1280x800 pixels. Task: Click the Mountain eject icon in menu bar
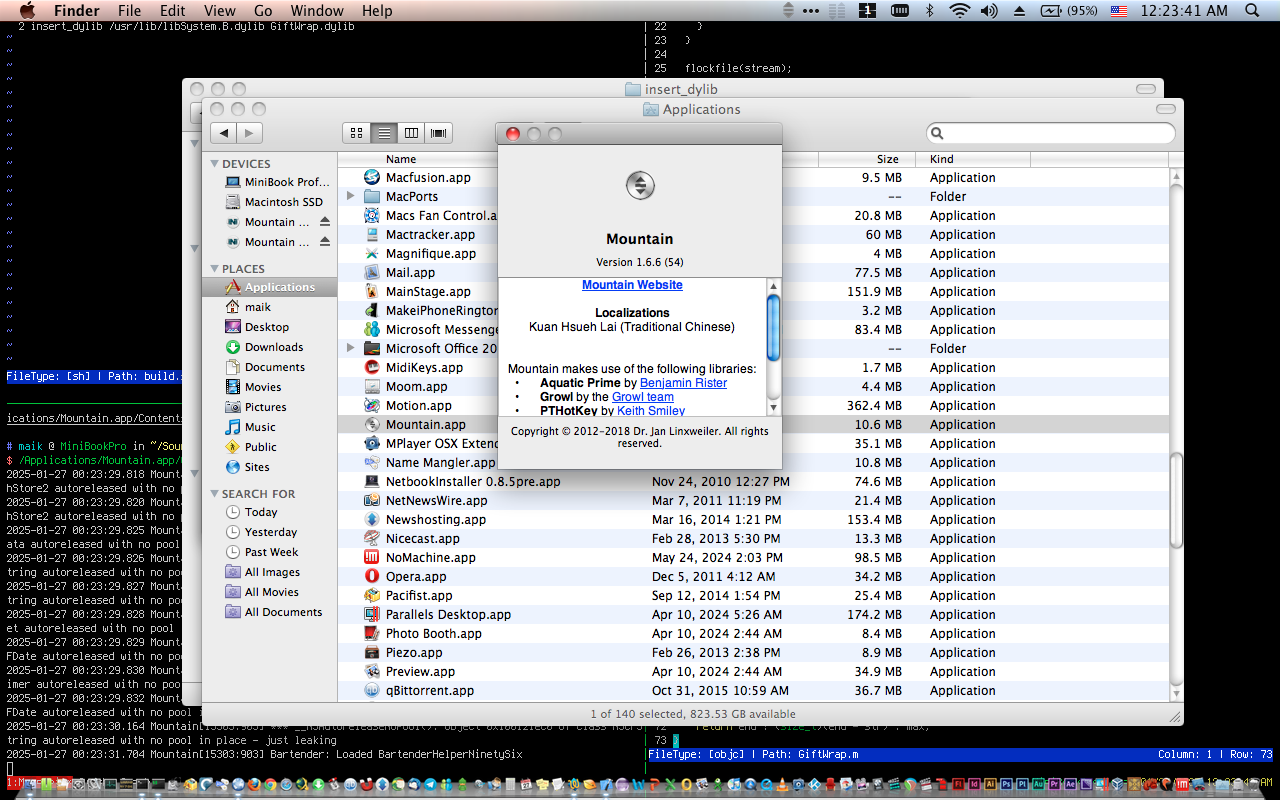click(x=1020, y=11)
